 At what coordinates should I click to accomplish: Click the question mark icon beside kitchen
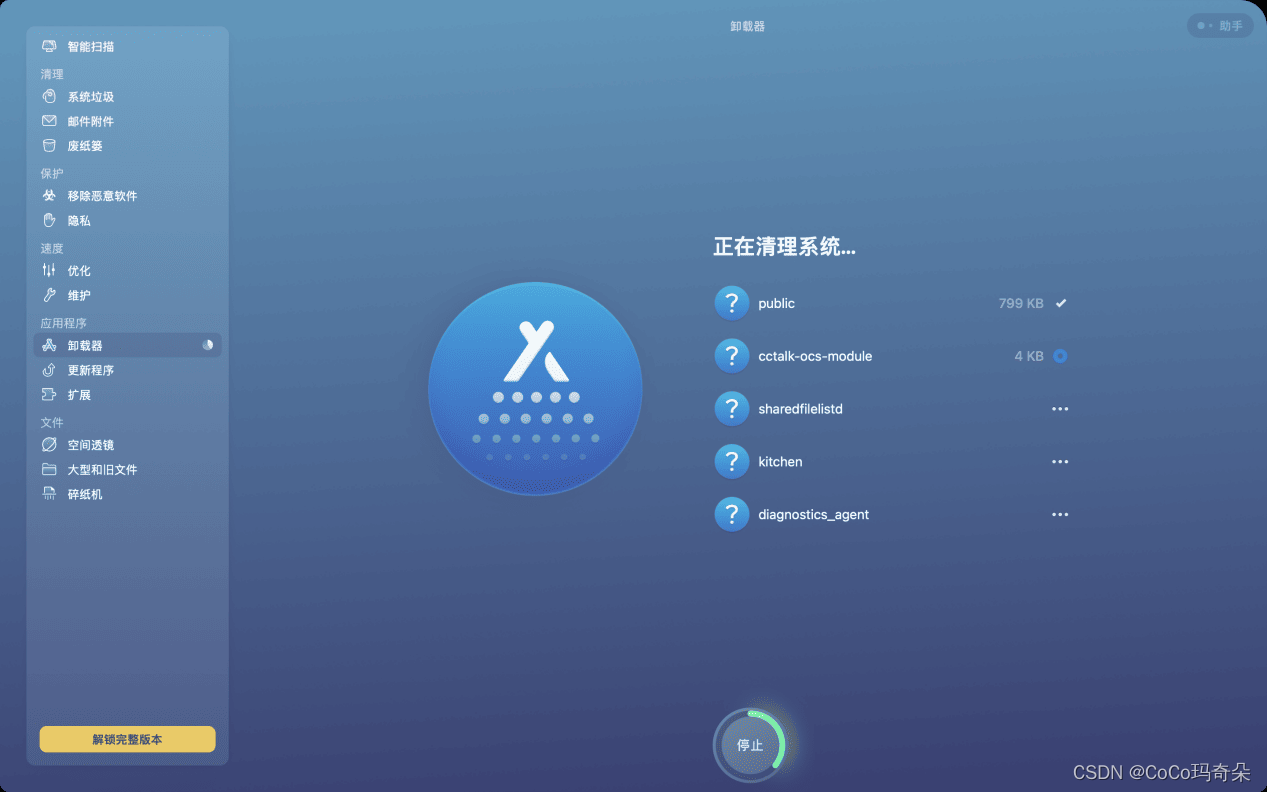[732, 462]
